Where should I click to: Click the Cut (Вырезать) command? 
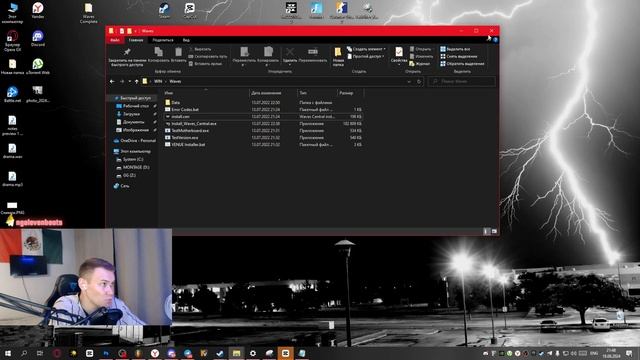[200, 49]
